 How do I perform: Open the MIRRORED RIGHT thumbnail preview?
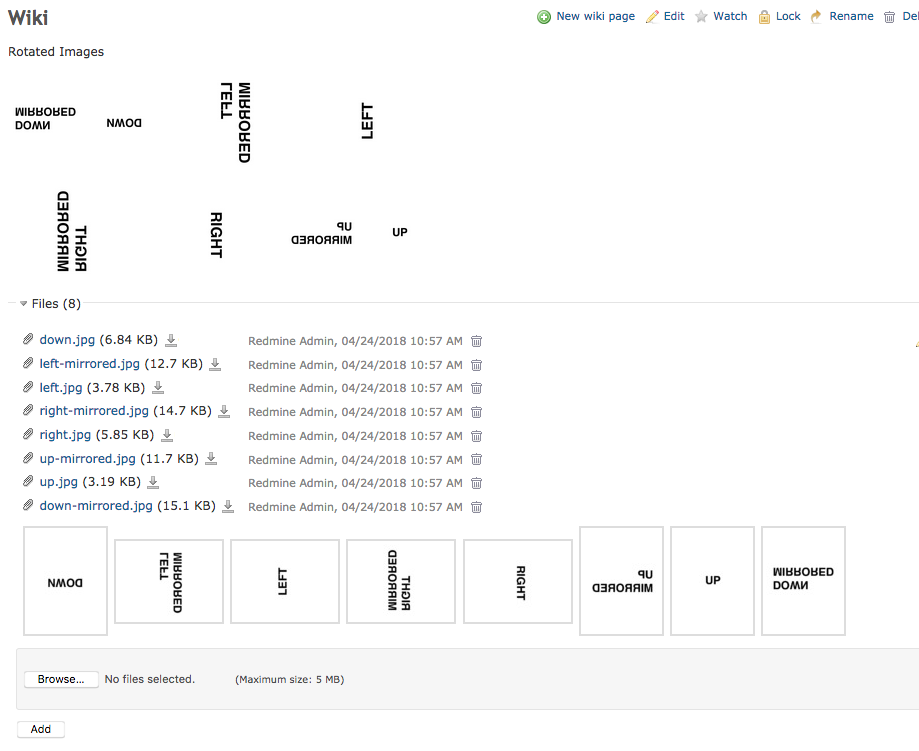pyautogui.click(x=401, y=582)
